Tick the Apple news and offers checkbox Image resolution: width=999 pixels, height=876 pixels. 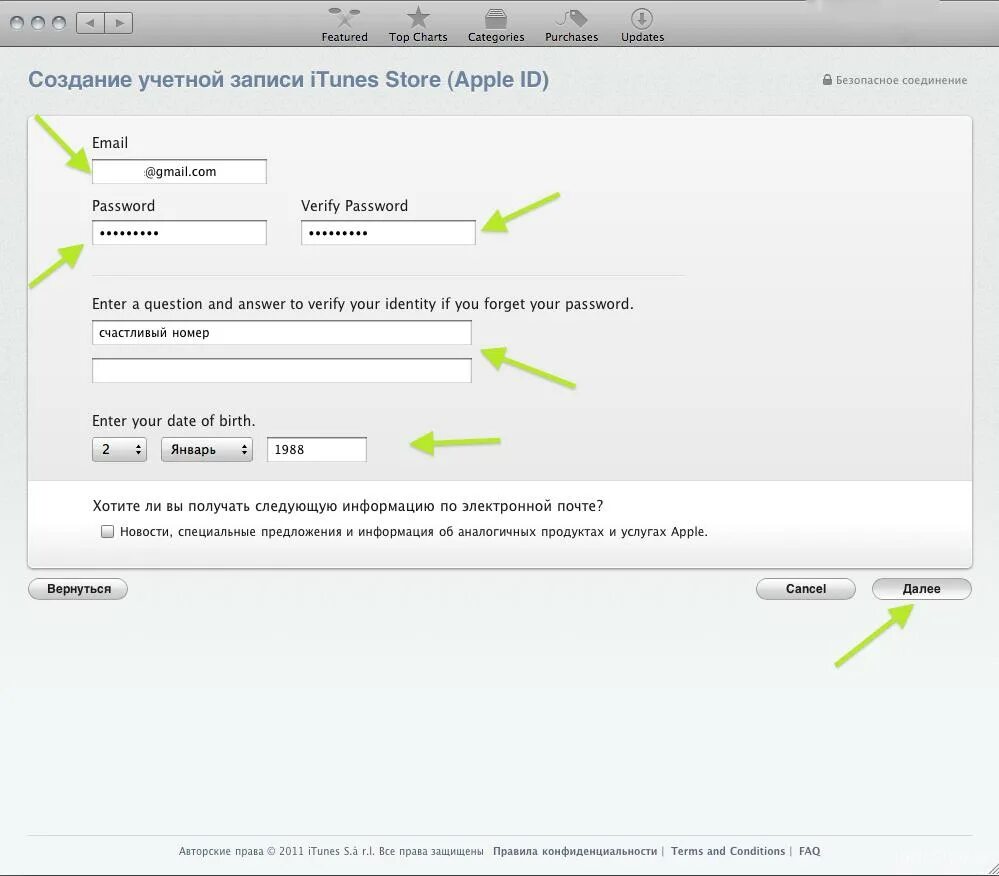(x=107, y=531)
